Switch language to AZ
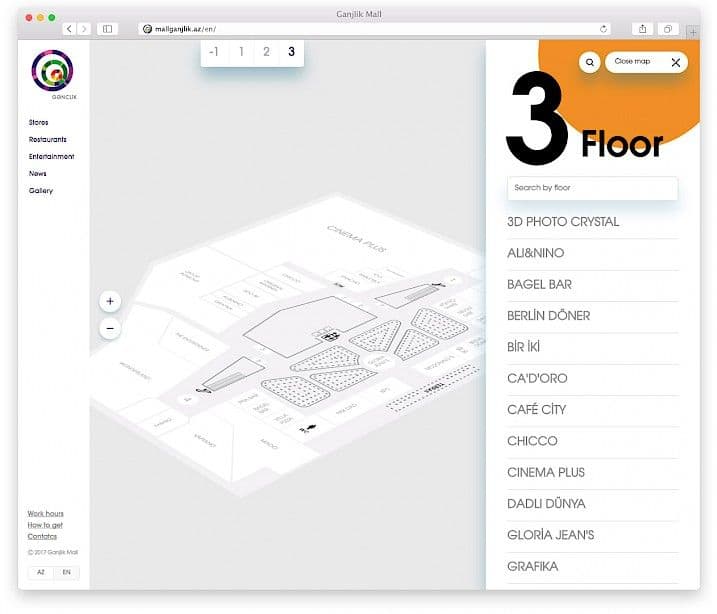The height and width of the screenshot is (614, 717). 41,572
